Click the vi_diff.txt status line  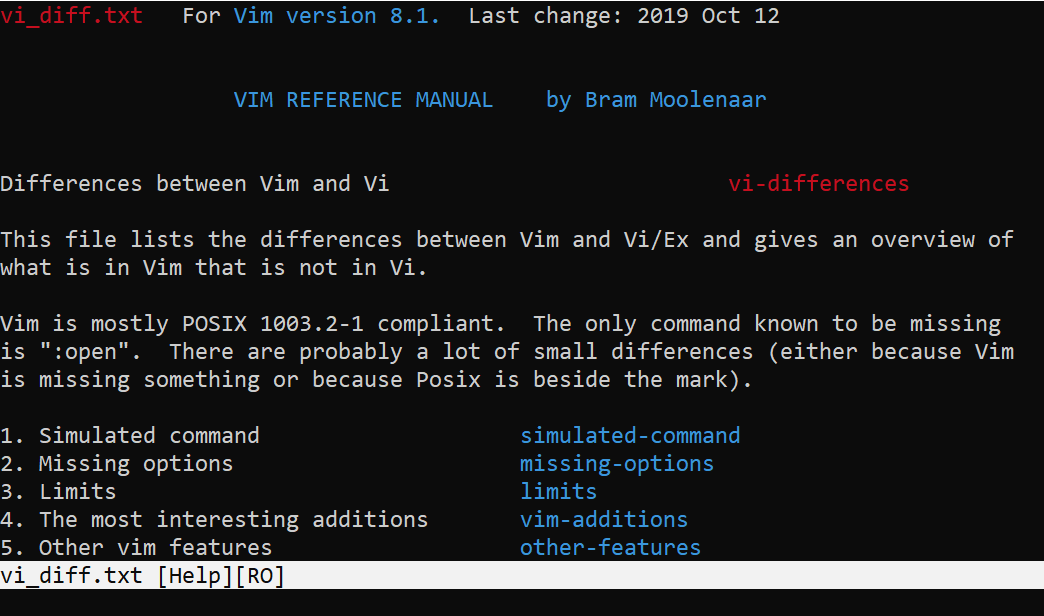(x=74, y=576)
